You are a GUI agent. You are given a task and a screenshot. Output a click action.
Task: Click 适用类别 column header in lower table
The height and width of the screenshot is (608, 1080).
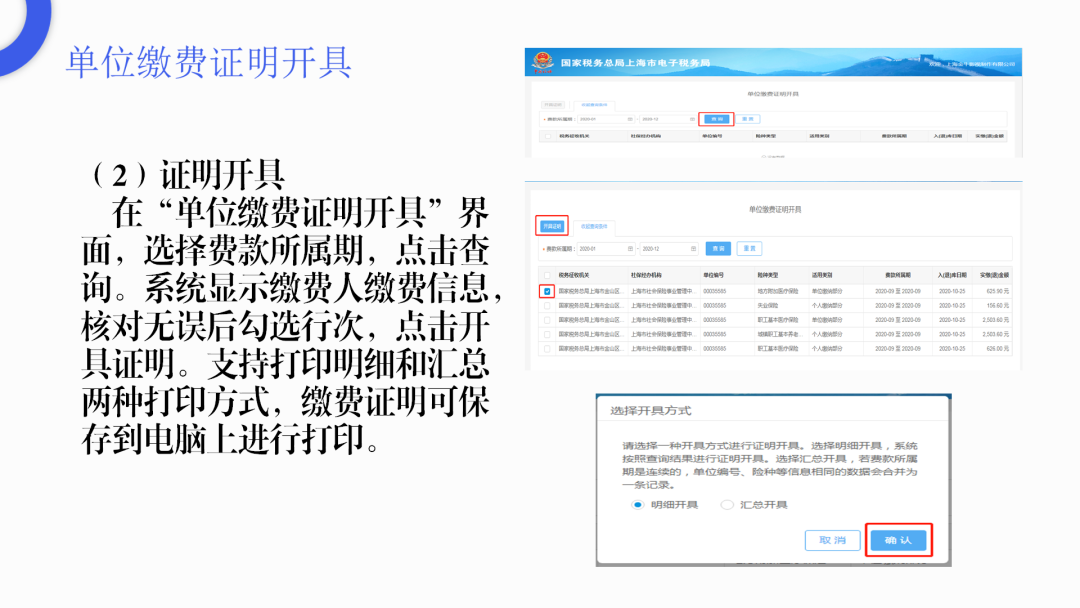822,275
